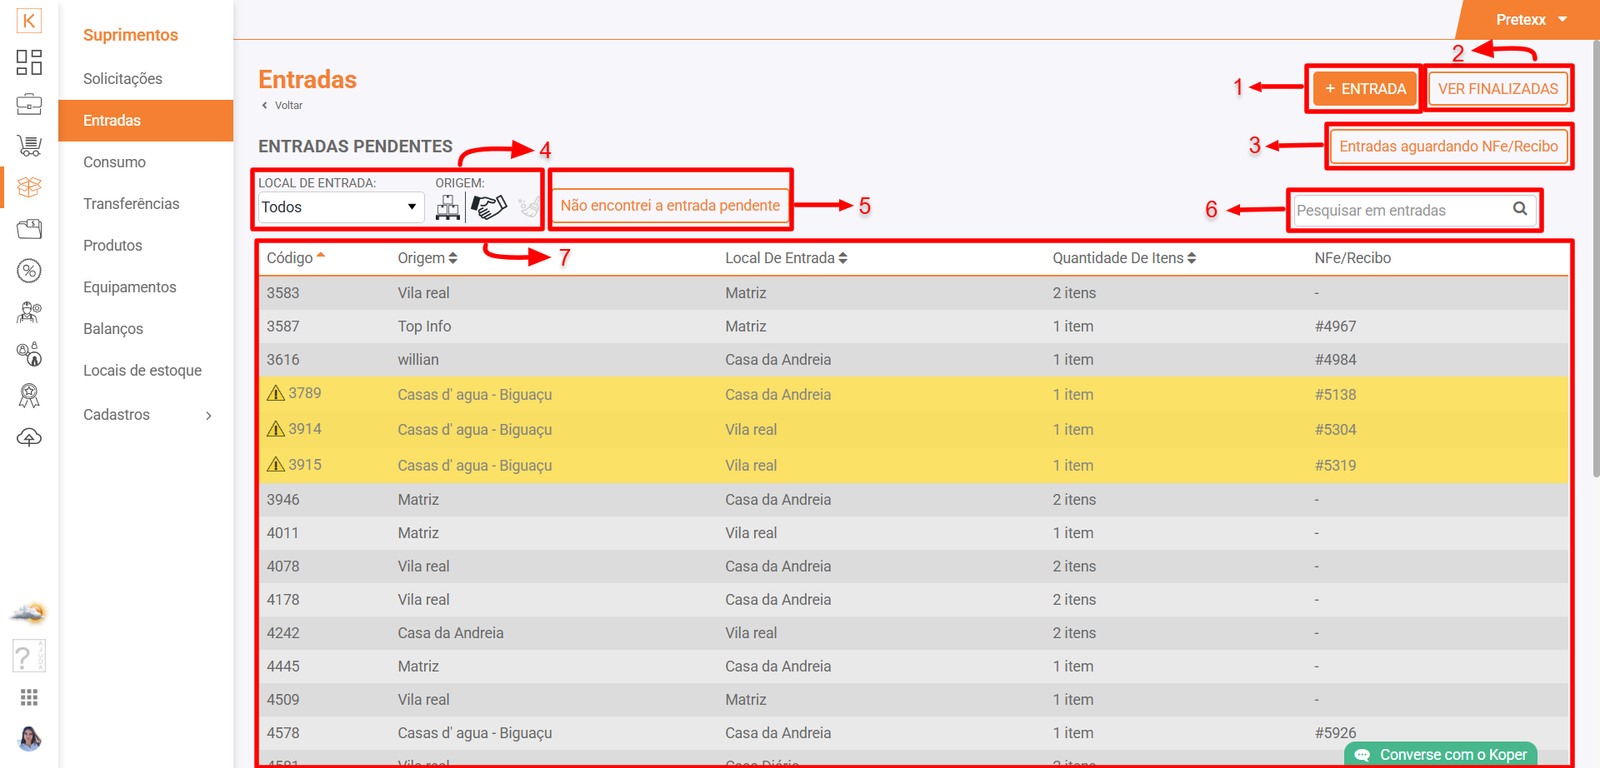Click the shopping cart sidebar icon
This screenshot has width=1600, height=768.
pos(29,146)
